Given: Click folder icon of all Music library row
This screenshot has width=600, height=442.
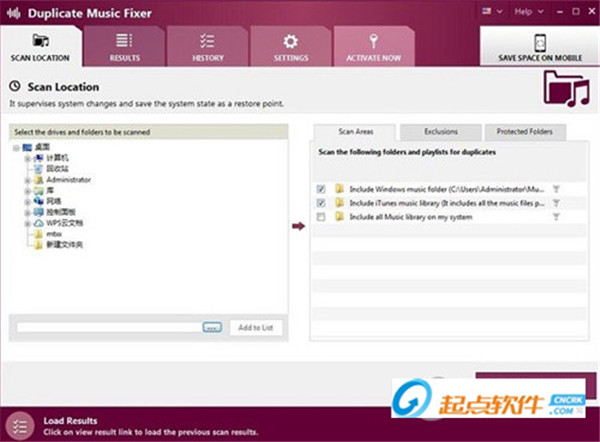Looking at the screenshot, I should [339, 216].
